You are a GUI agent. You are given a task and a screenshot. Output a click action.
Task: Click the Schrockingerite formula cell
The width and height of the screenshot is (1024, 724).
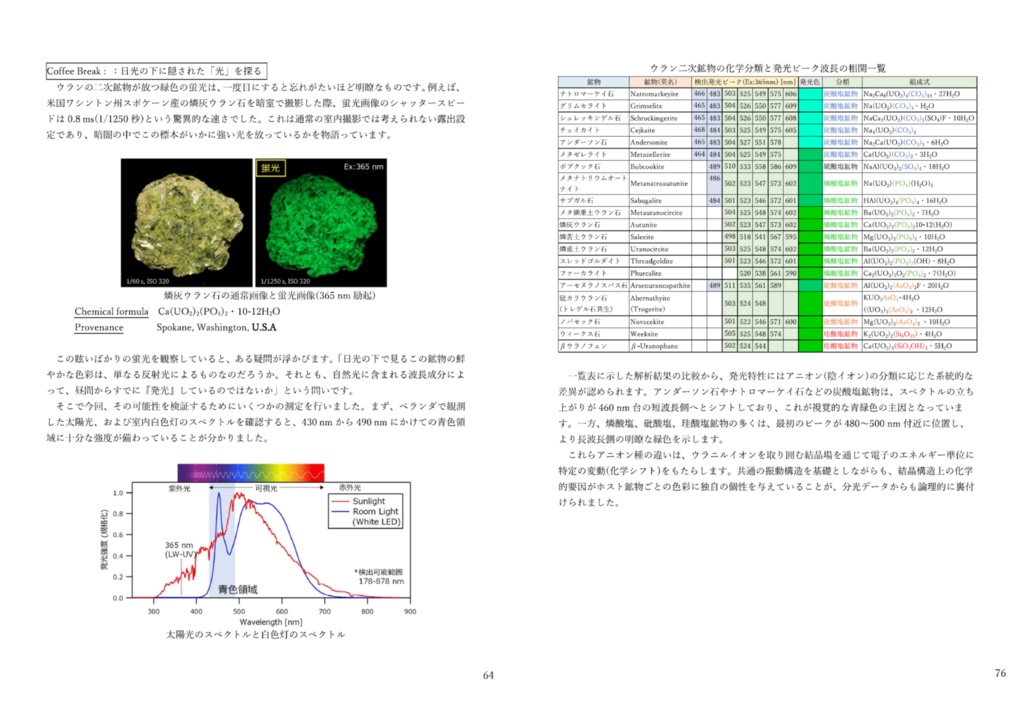[x=919, y=118]
